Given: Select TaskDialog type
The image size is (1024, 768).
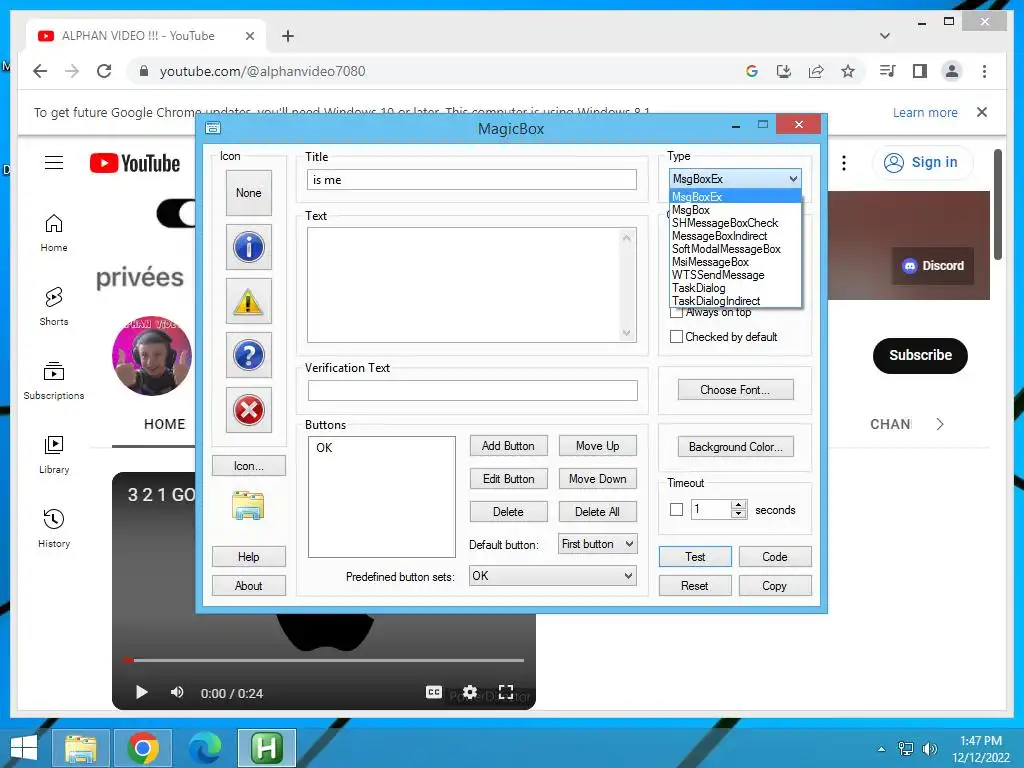Looking at the screenshot, I should [x=735, y=288].
